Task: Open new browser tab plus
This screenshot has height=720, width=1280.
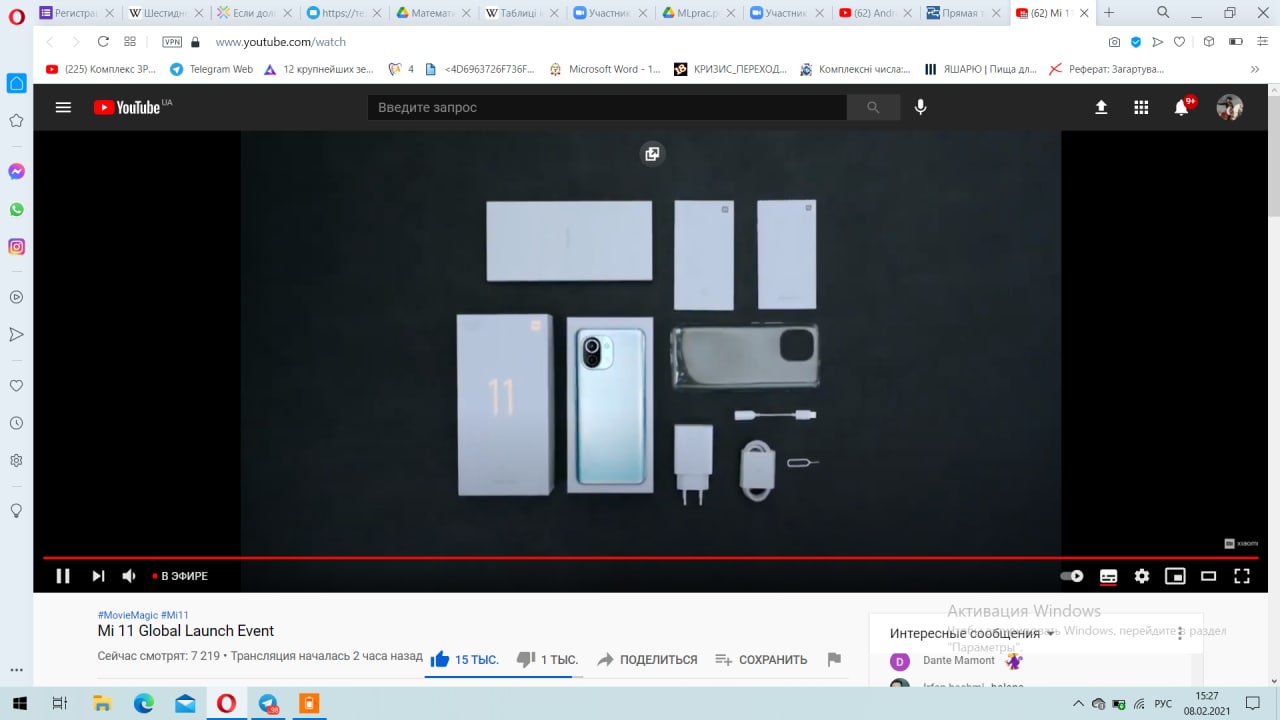Action: [1108, 13]
